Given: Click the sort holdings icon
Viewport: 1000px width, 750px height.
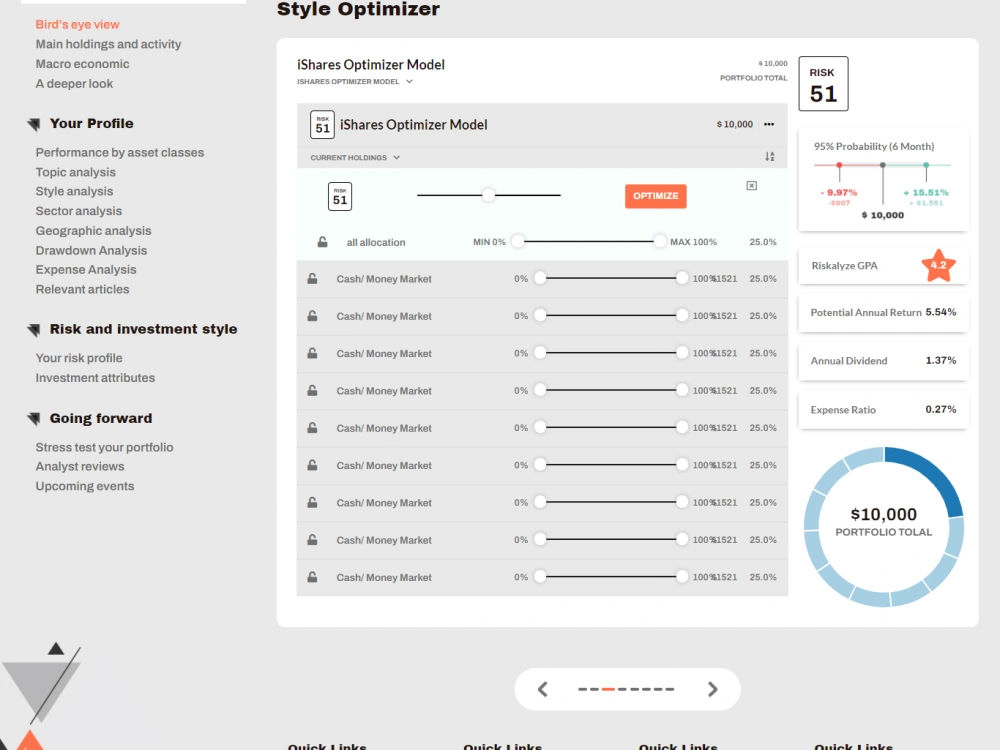Looking at the screenshot, I should 770,157.
